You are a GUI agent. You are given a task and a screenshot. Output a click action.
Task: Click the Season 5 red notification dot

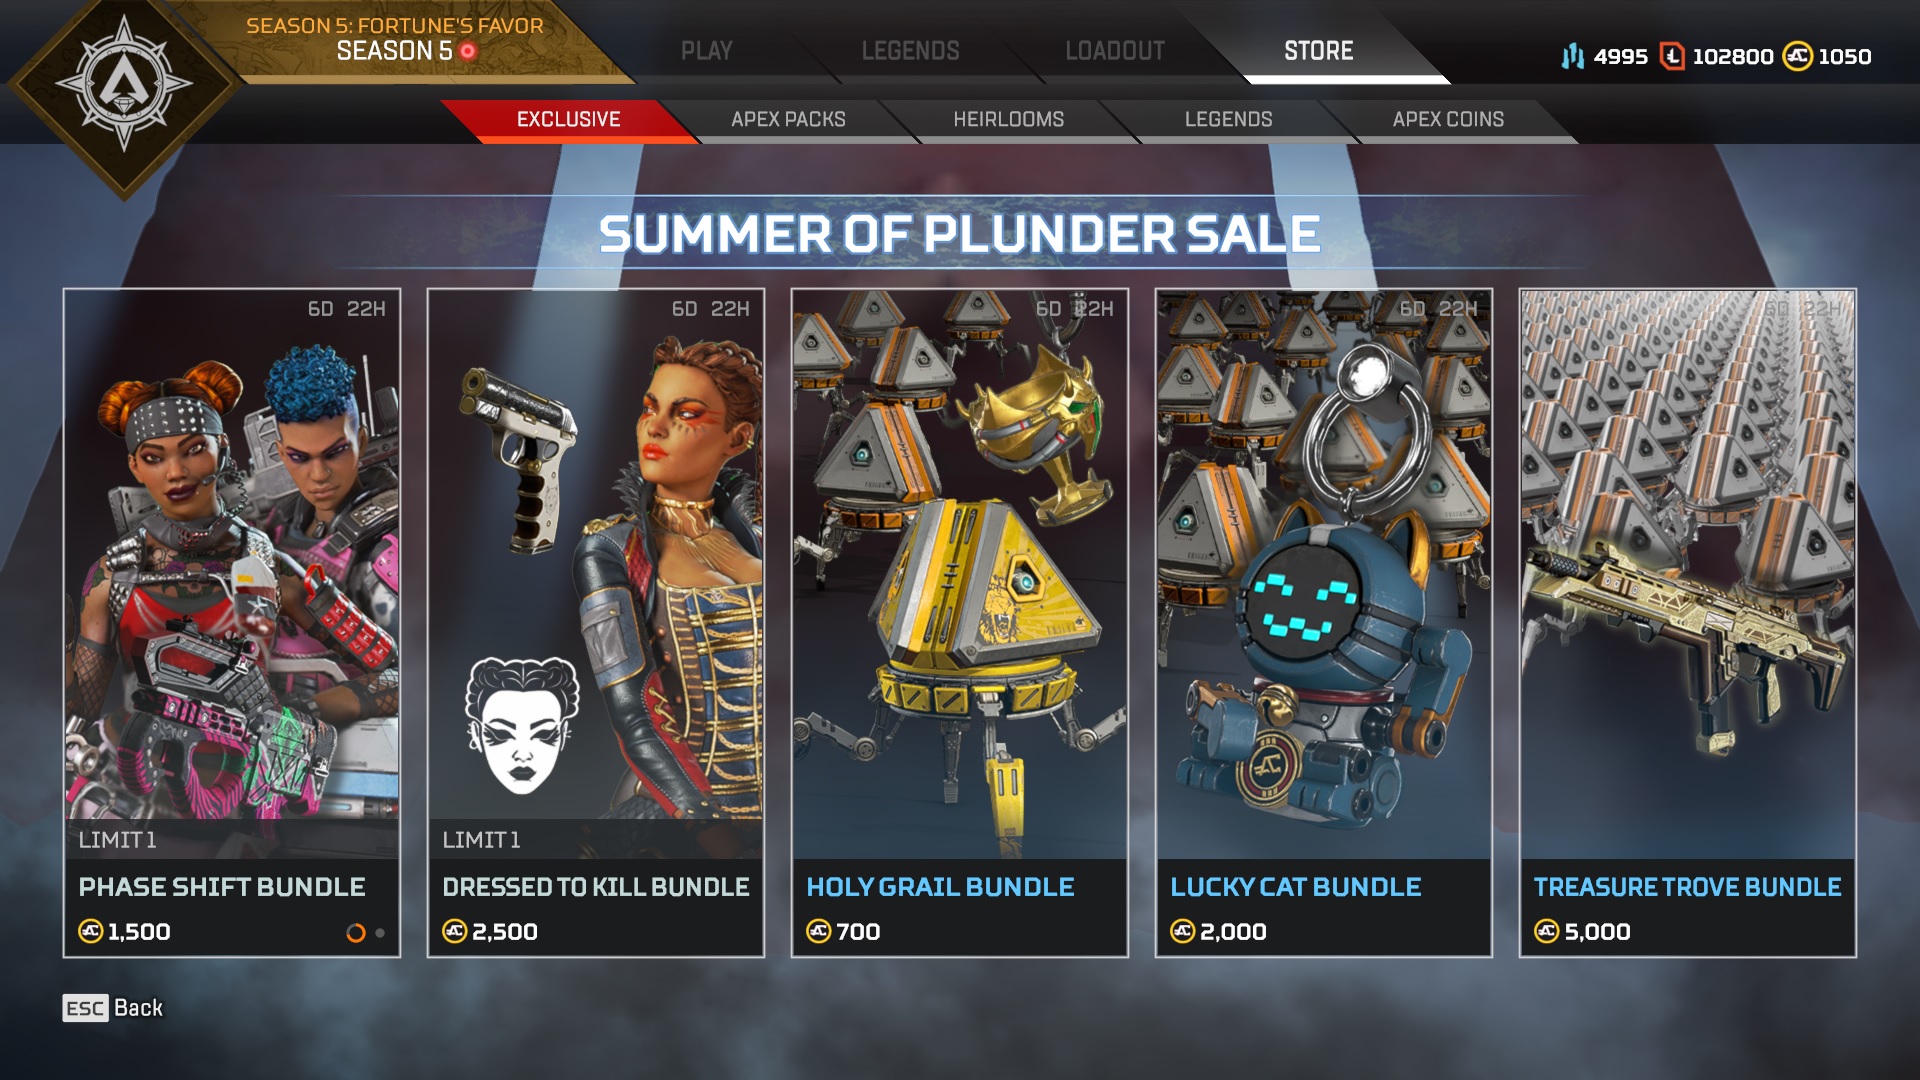point(468,51)
